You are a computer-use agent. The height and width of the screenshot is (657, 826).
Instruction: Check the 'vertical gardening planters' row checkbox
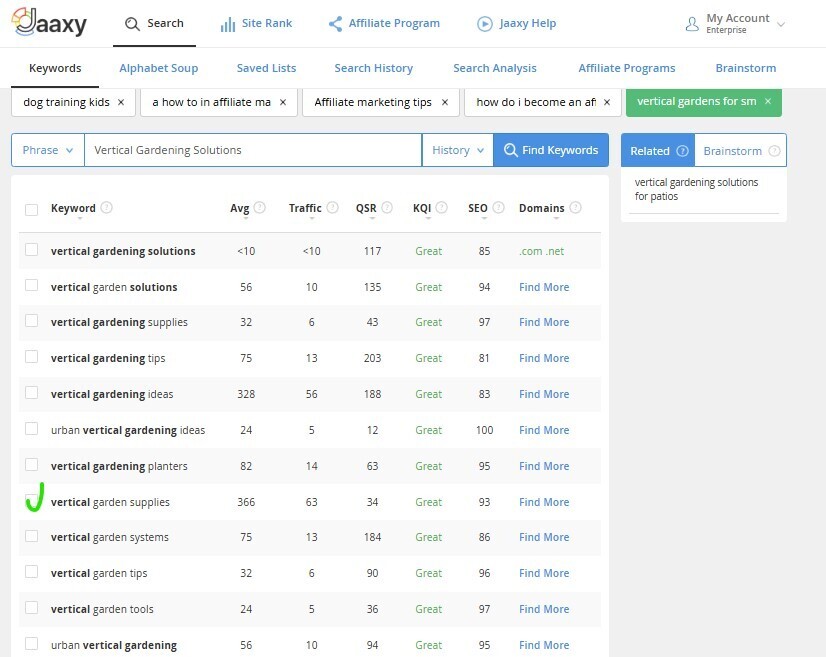[x=32, y=464]
